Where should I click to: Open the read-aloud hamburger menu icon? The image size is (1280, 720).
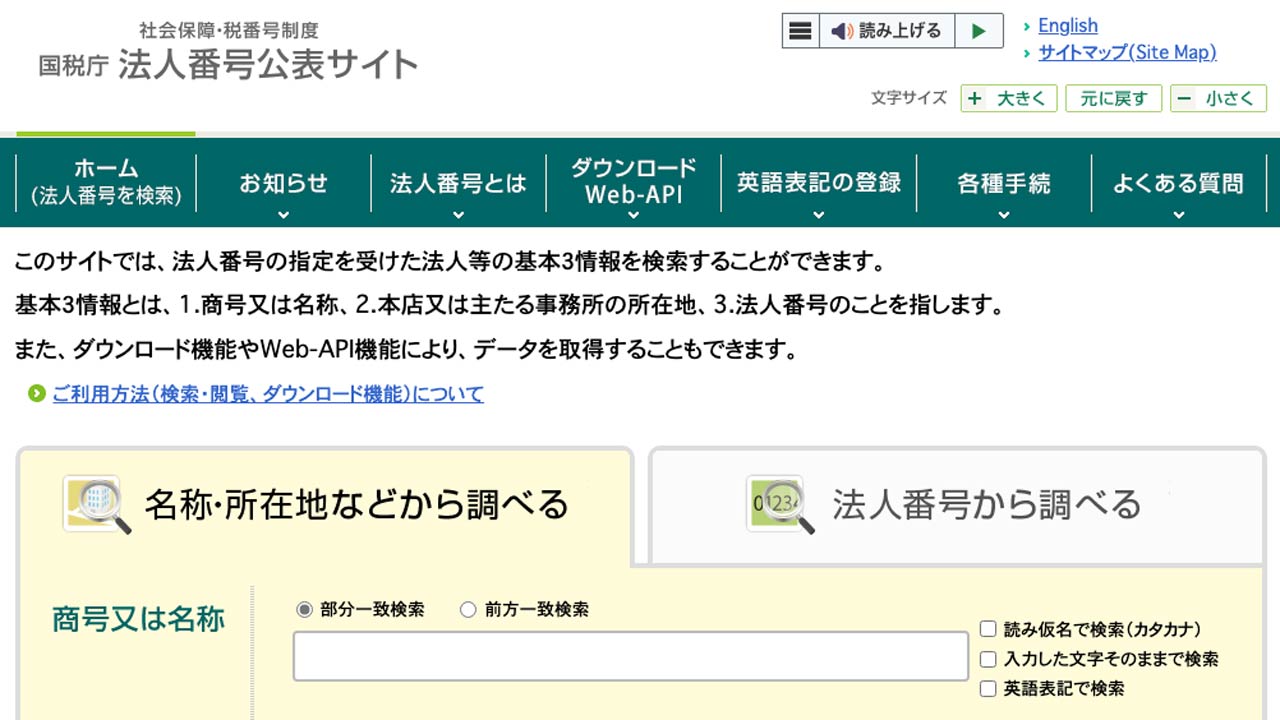[800, 31]
